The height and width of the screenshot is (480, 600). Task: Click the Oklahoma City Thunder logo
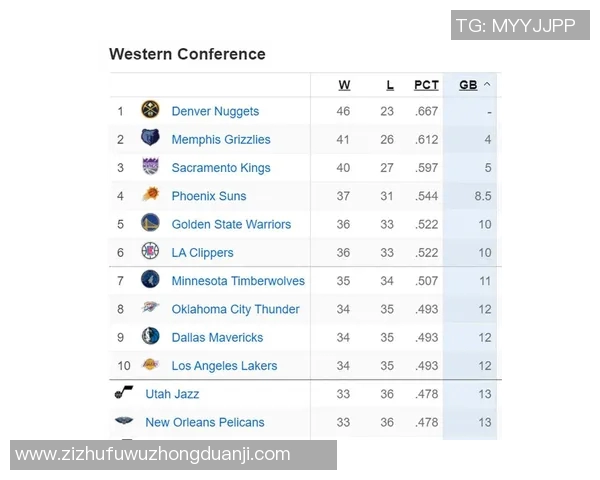point(150,309)
